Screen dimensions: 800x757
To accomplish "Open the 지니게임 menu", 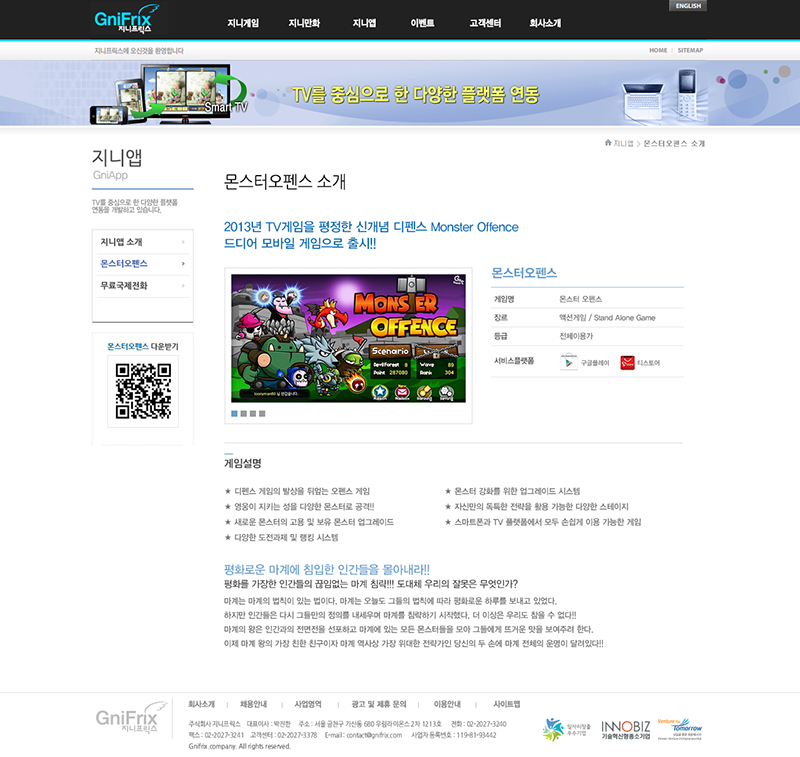I will 243,23.
